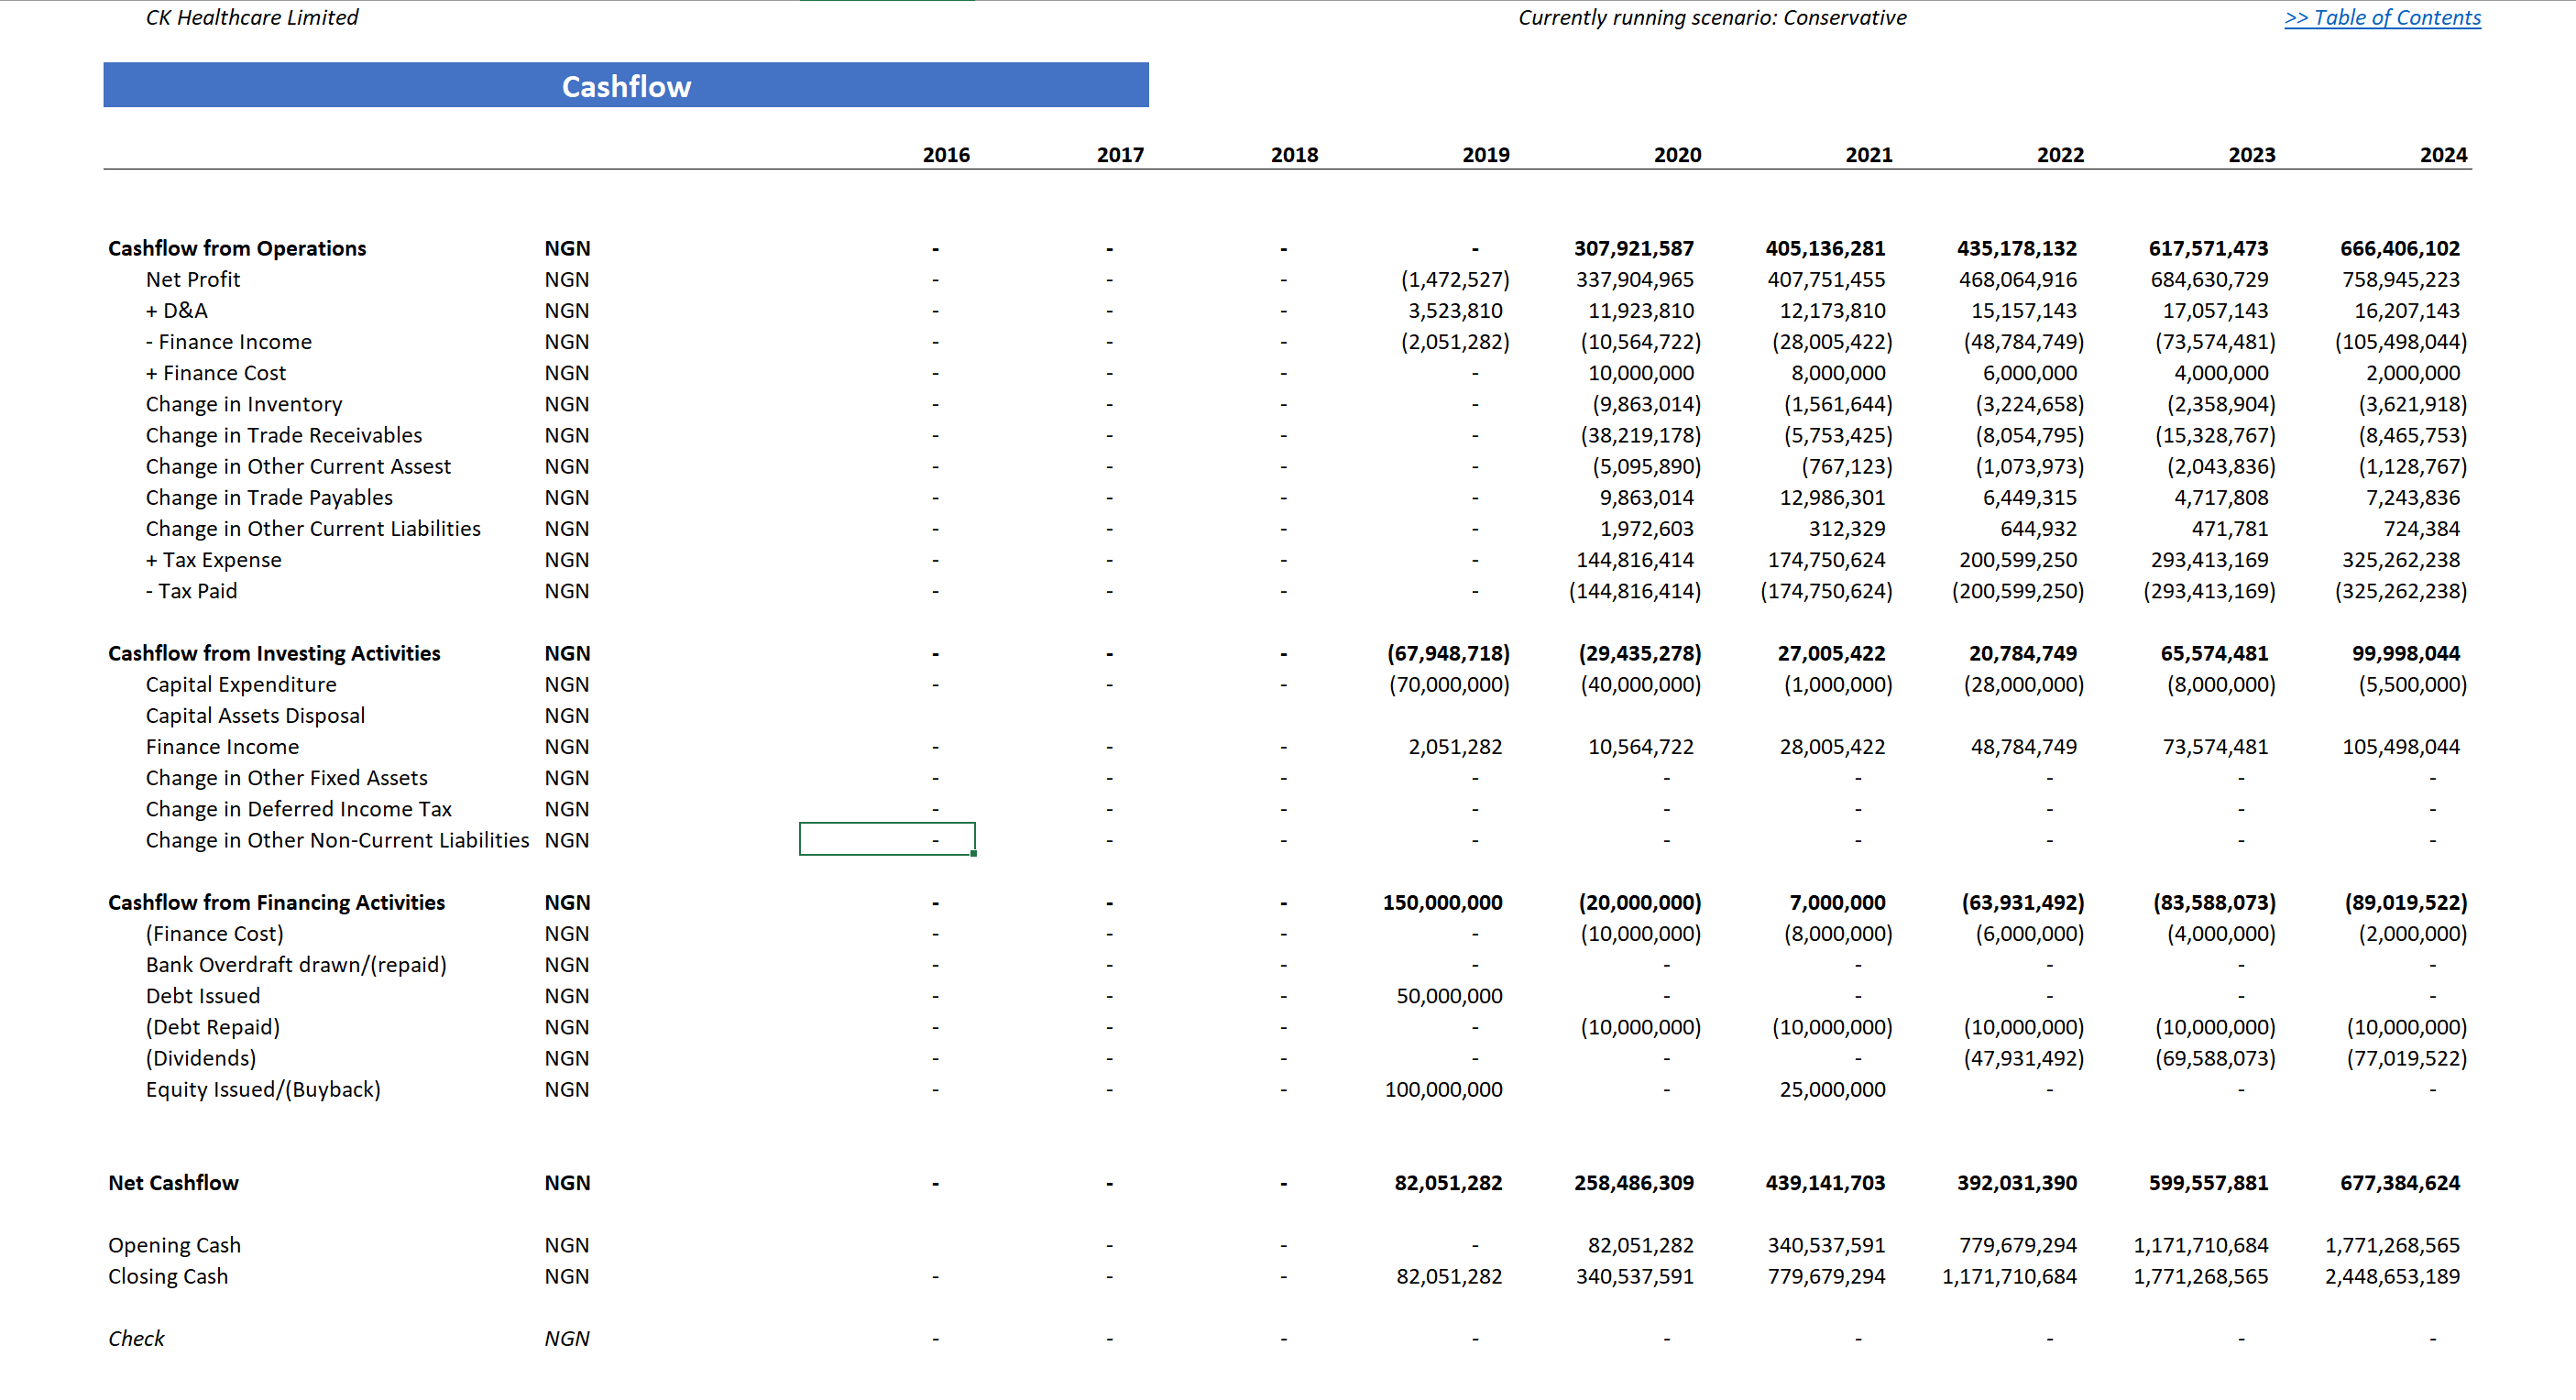Select 2019 Debt Issued 50,000,000
This screenshot has height=1400, width=2576.
(1449, 995)
